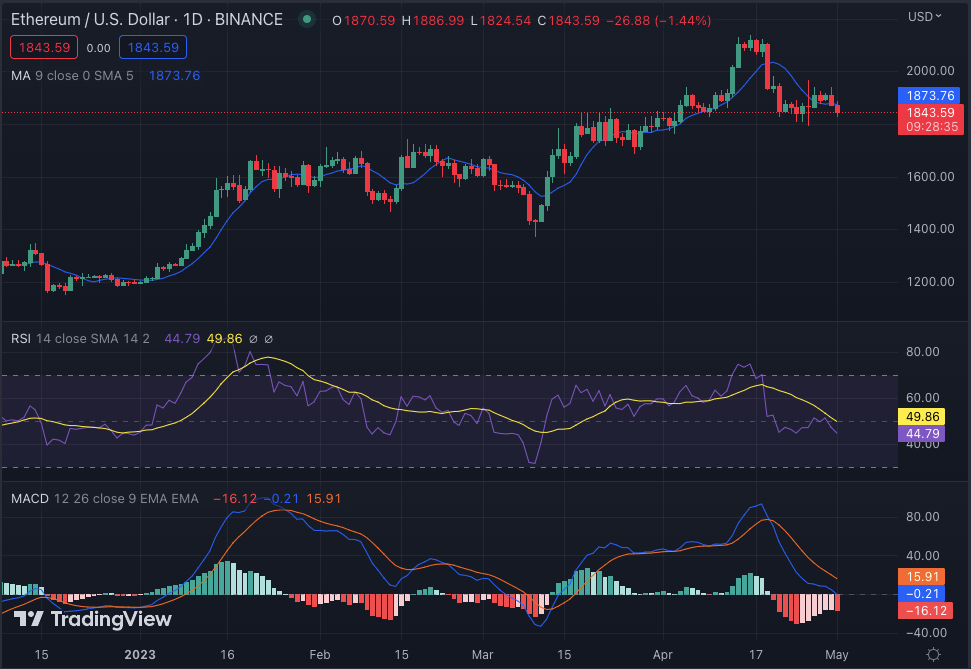971x669 pixels.
Task: Click the 17 date label on the time axis
Action: coord(755,654)
